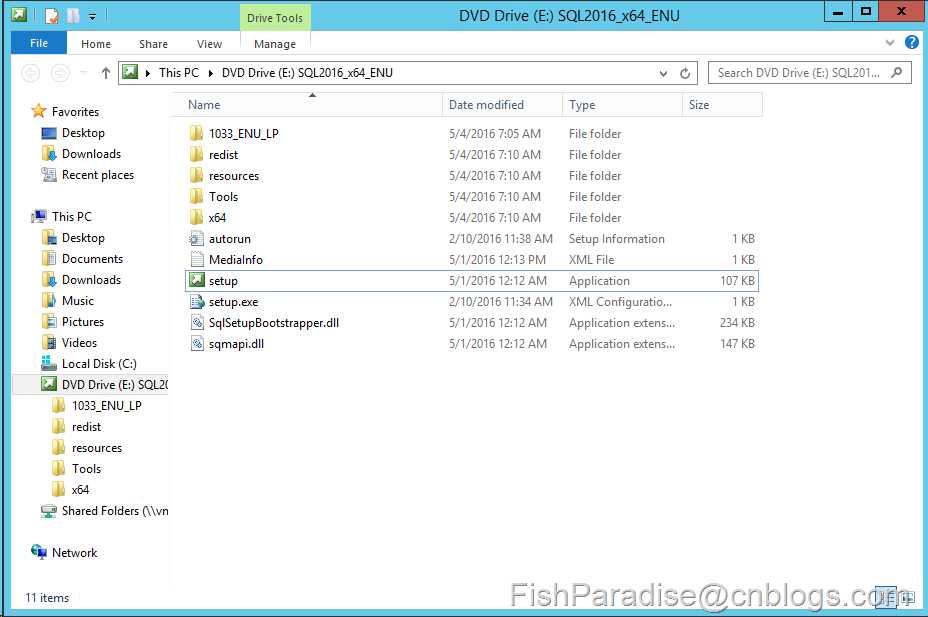Select the x64 folder icon in file list
Viewport: 928px width, 617px height.
point(196,217)
